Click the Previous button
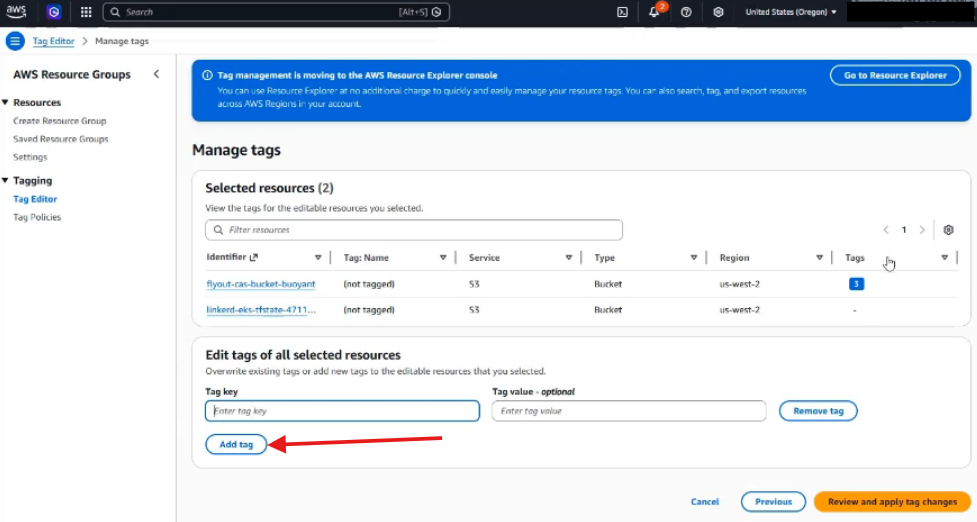 click(x=773, y=501)
